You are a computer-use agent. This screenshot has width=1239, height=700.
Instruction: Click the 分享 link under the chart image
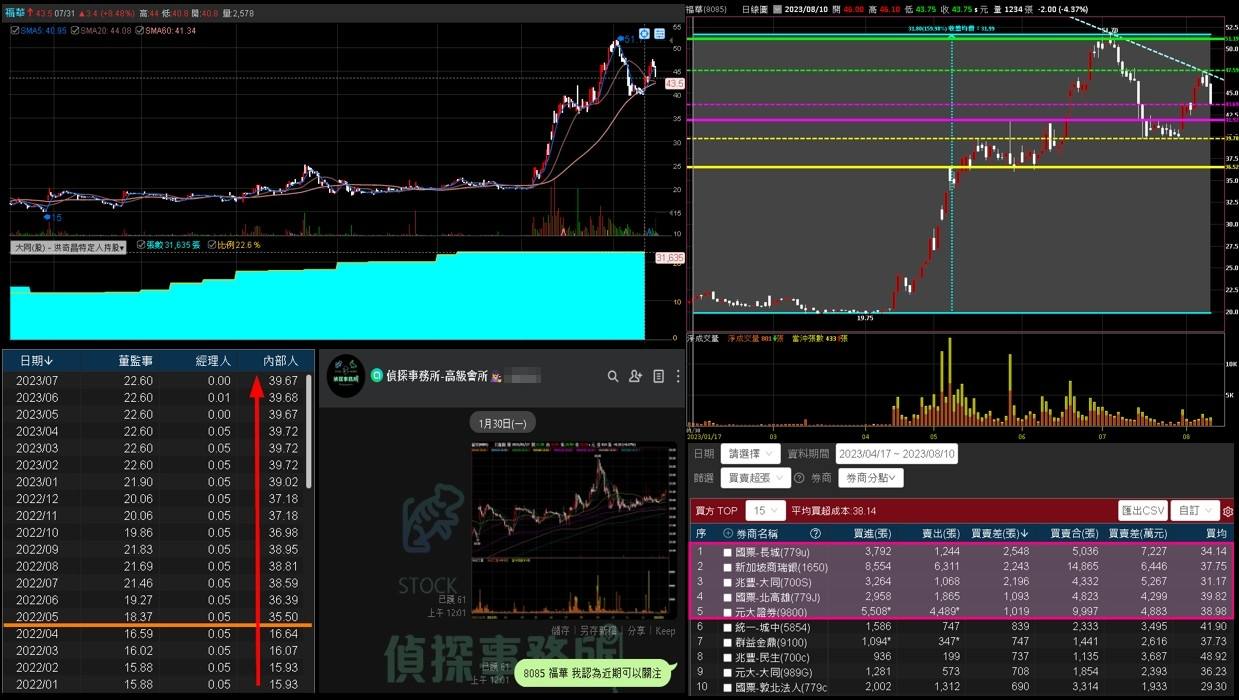pos(637,630)
